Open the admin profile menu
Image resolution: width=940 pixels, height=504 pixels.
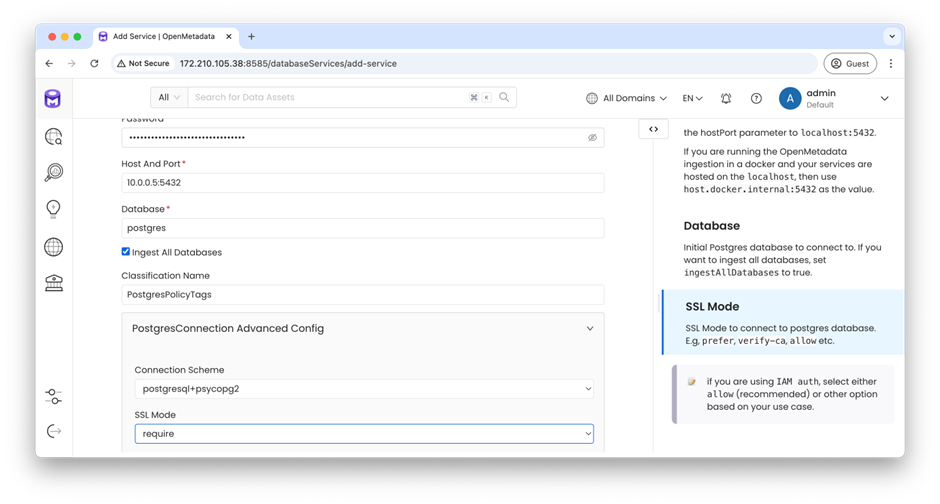pos(833,98)
